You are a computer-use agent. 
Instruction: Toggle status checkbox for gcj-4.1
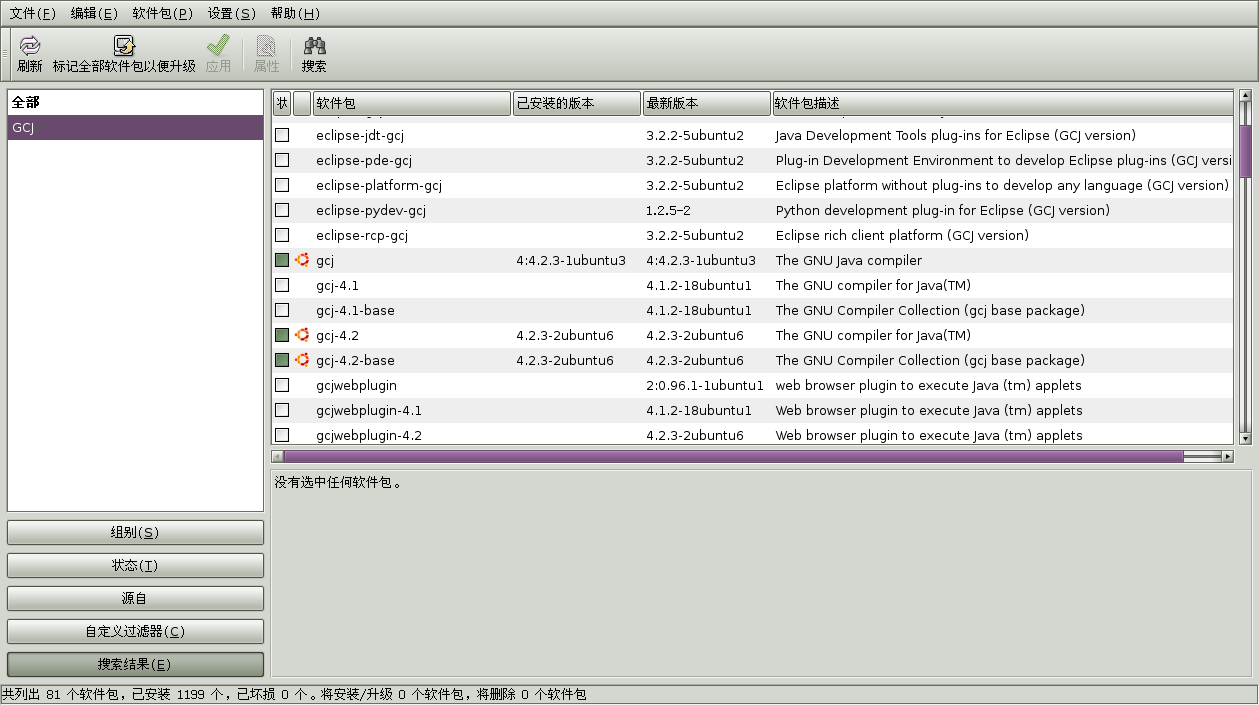coord(282,285)
